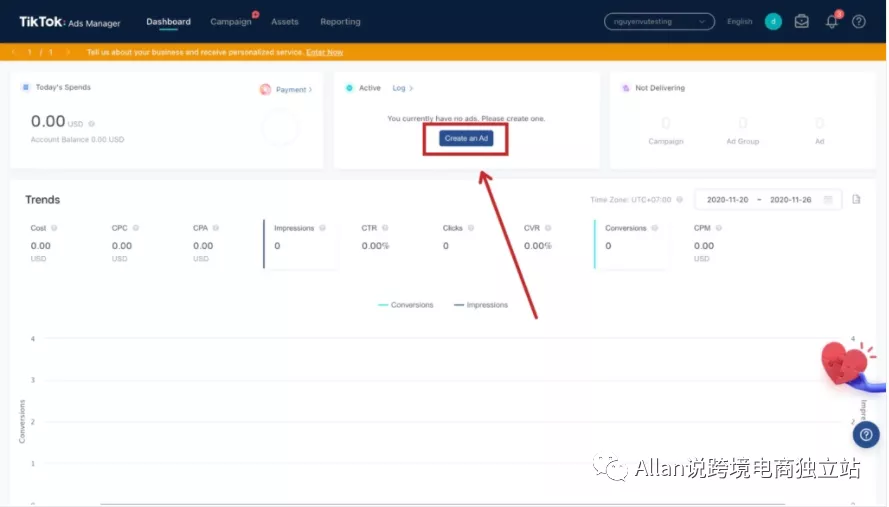Click the info icon beside Time Zone
Screen dimensions: 889x507
pyautogui.click(x=679, y=200)
